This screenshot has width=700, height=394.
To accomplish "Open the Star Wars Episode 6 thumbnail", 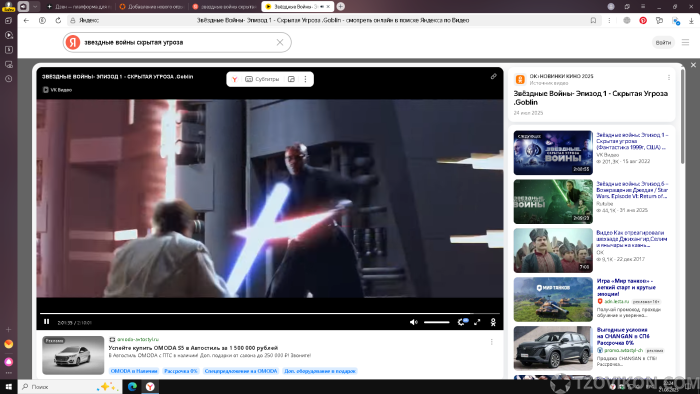I will coord(553,201).
